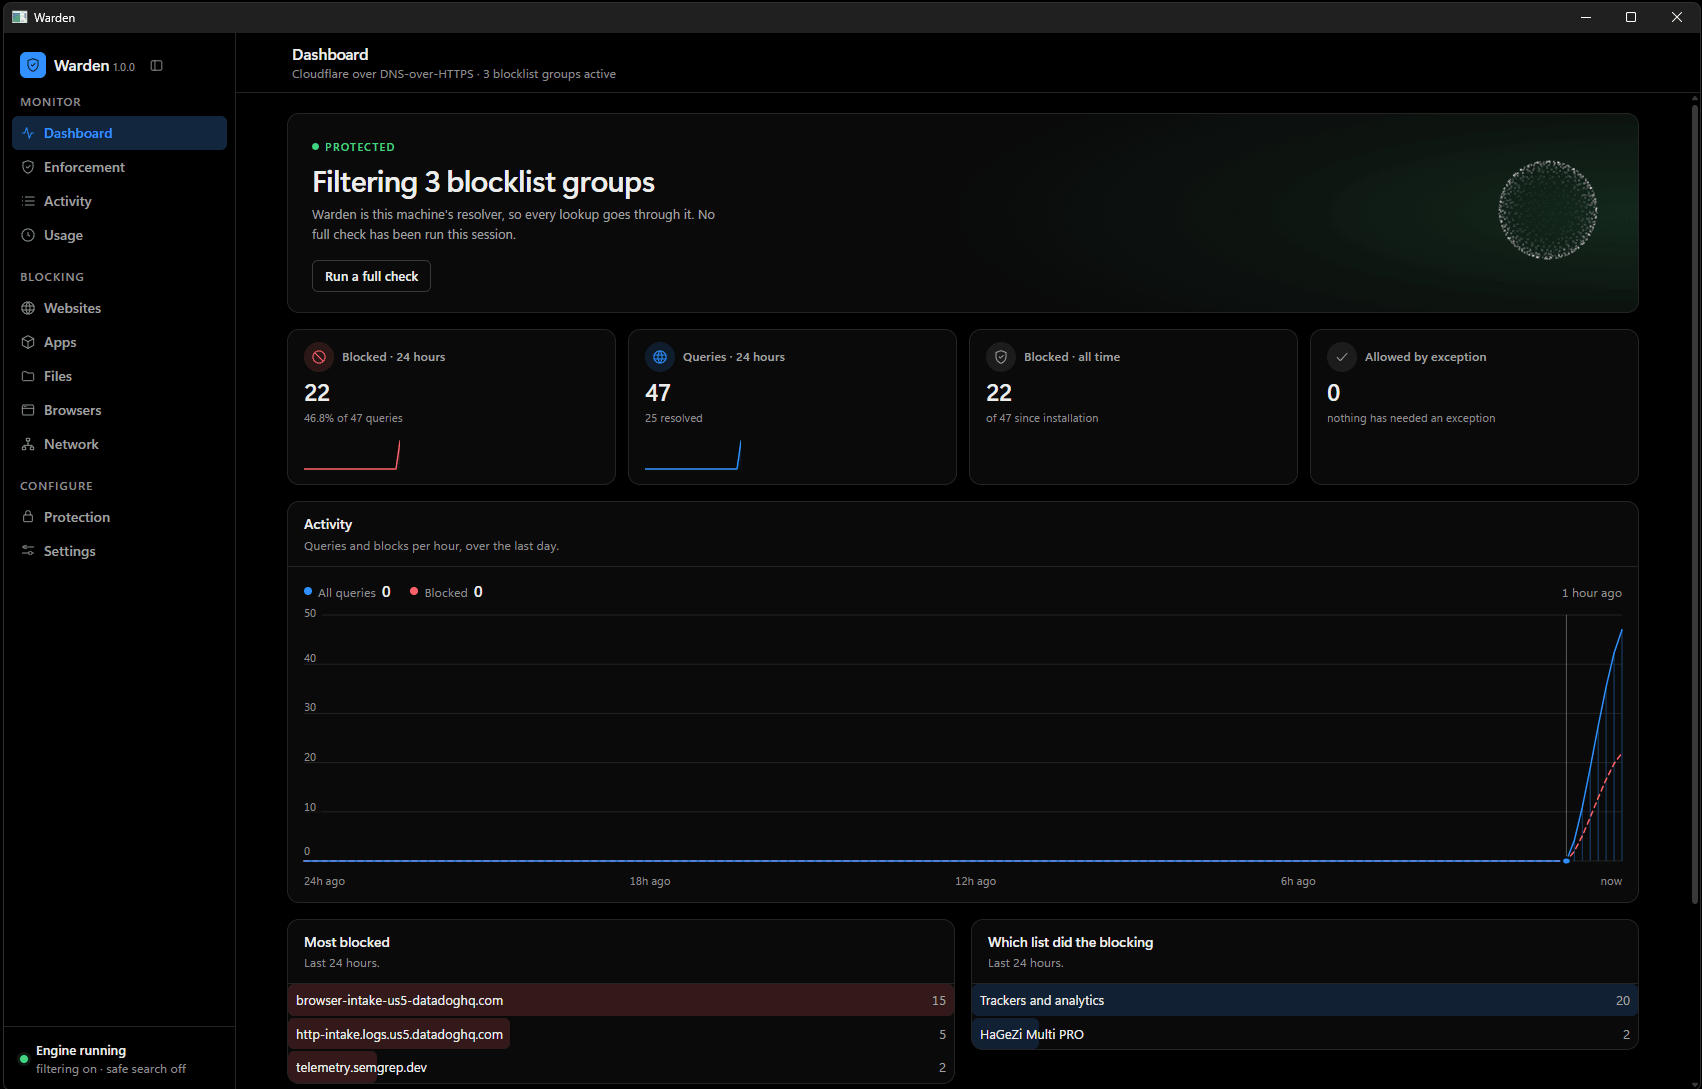
Task: Maximize the Warden window
Action: pyautogui.click(x=1631, y=17)
